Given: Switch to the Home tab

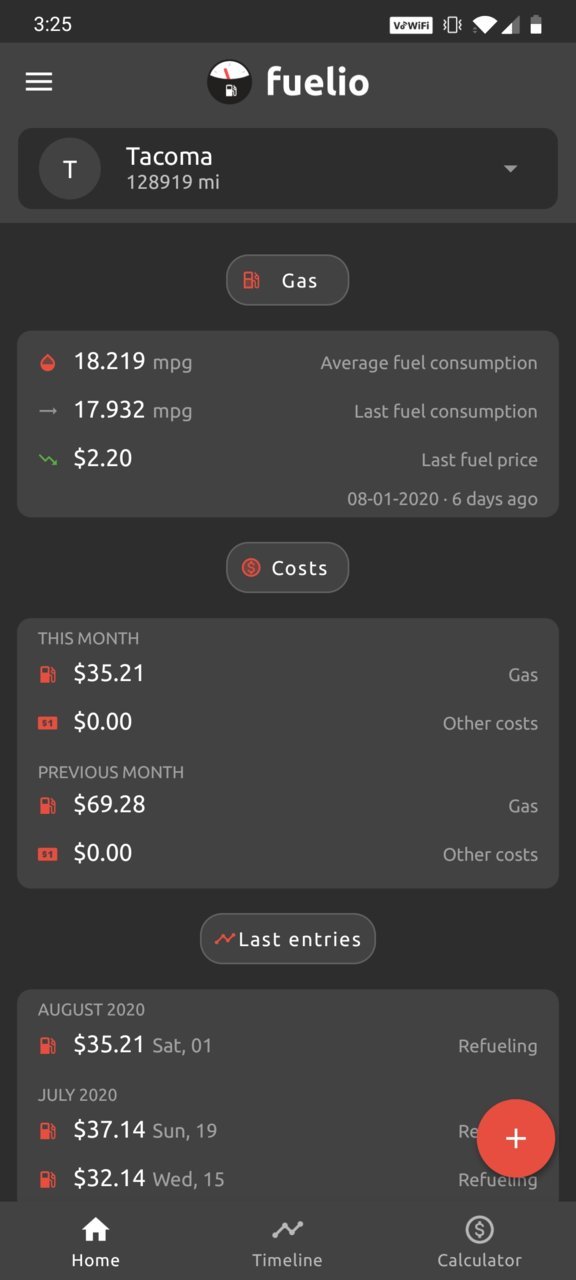Looking at the screenshot, I should coord(95,1242).
